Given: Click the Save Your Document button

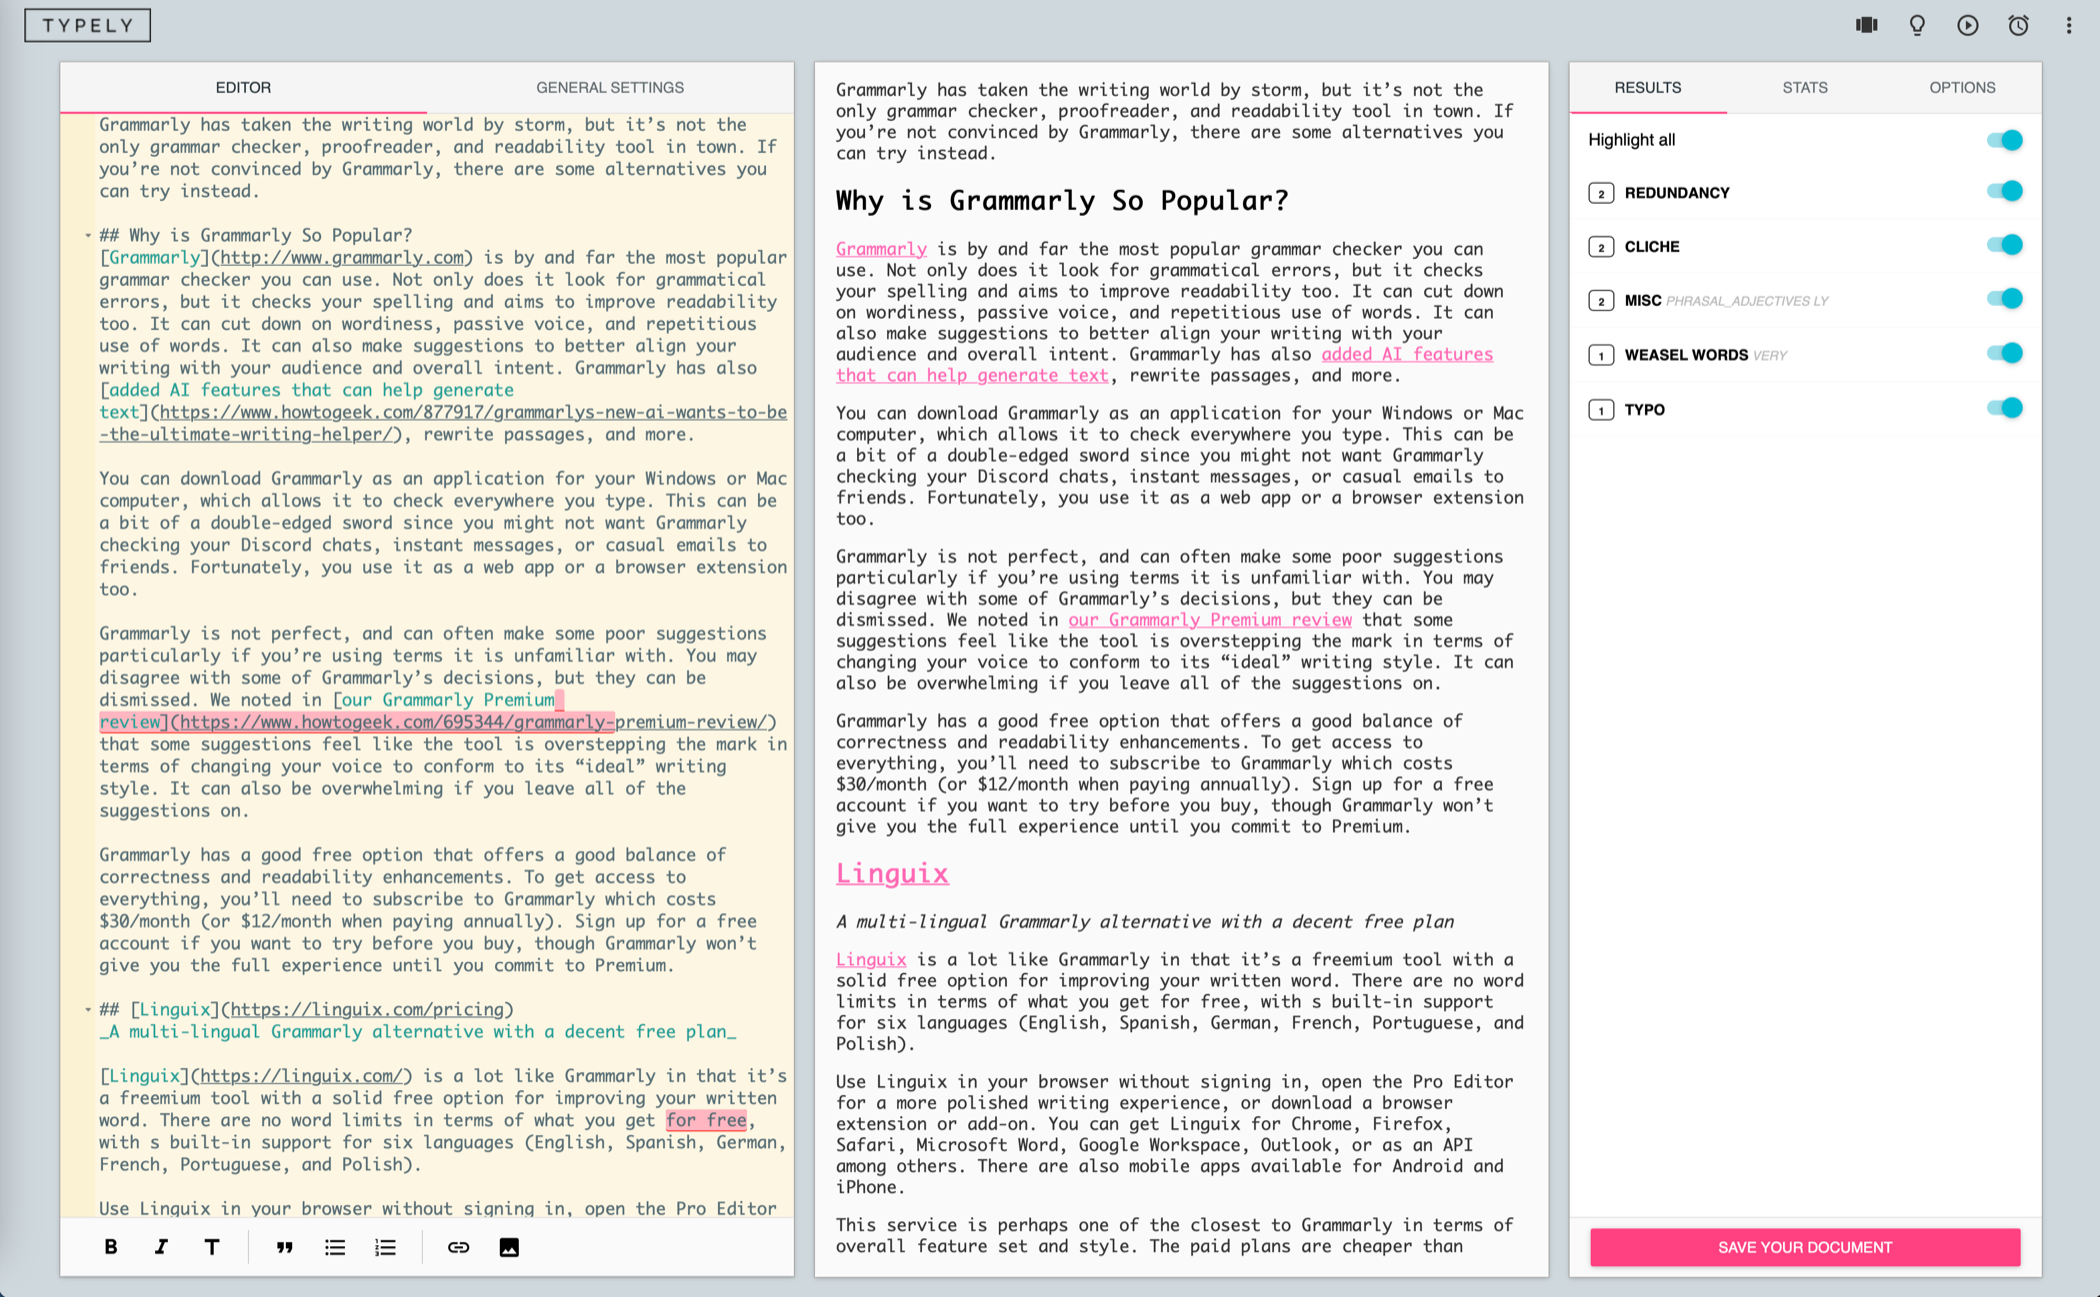Looking at the screenshot, I should pos(1804,1247).
